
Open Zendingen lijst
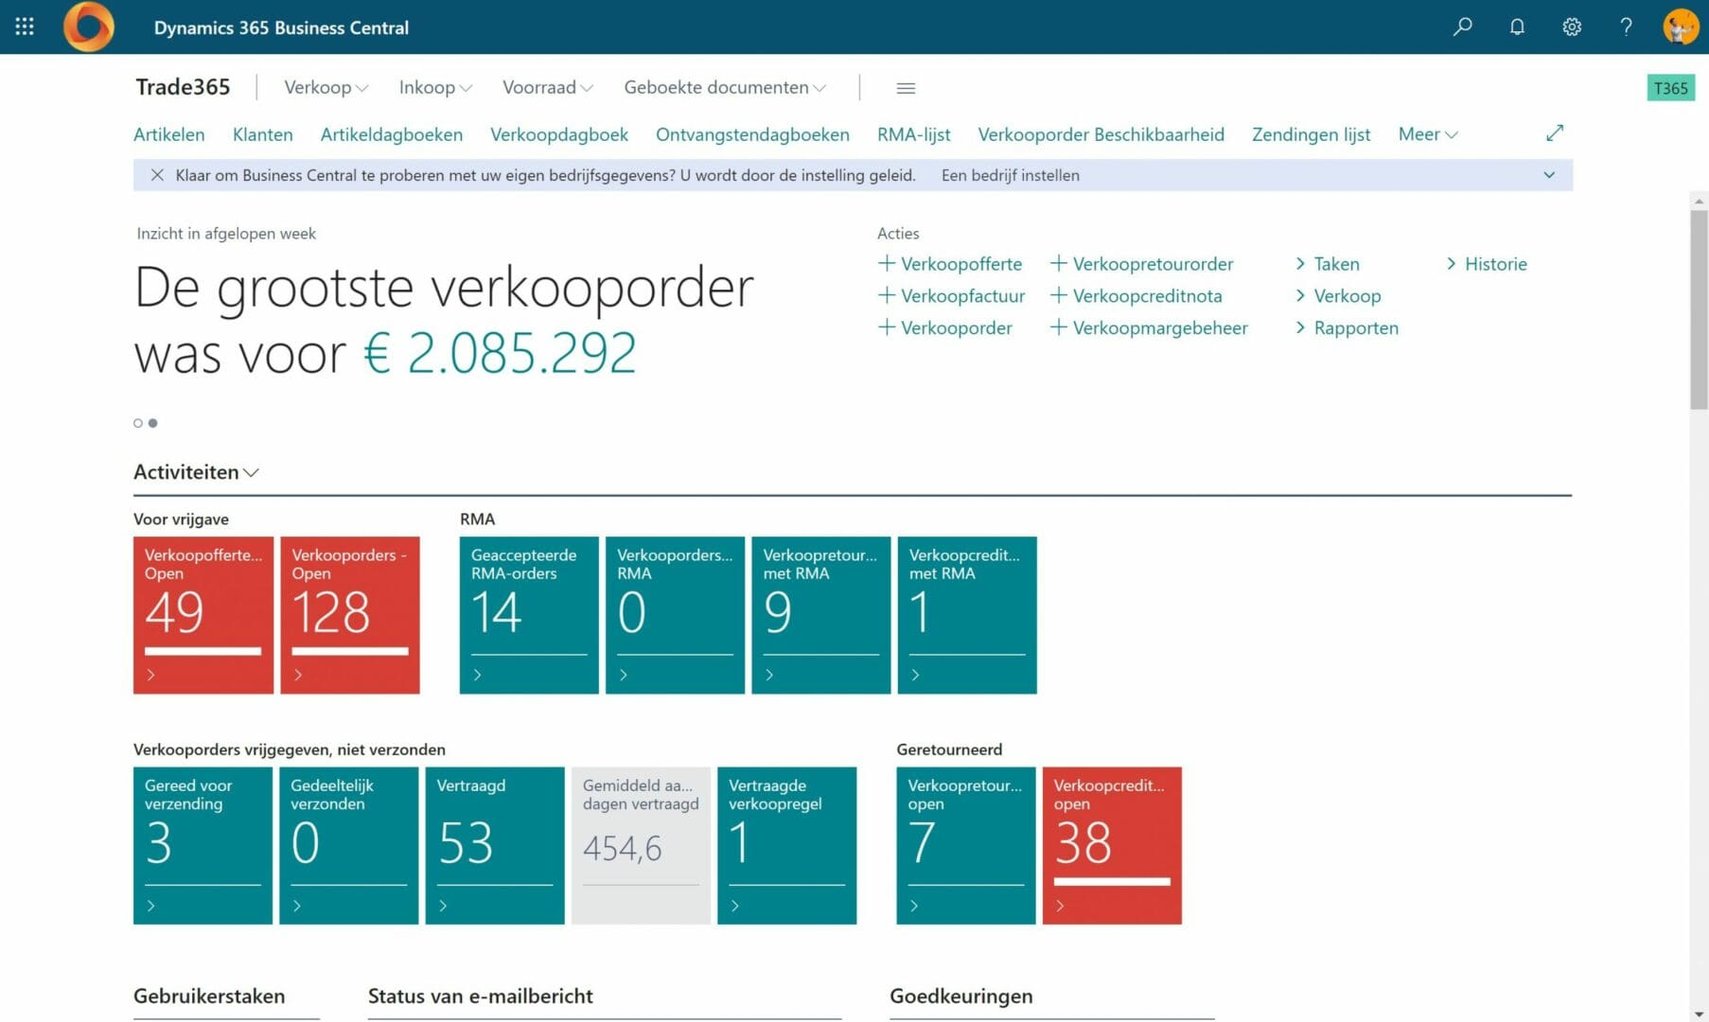tap(1311, 134)
